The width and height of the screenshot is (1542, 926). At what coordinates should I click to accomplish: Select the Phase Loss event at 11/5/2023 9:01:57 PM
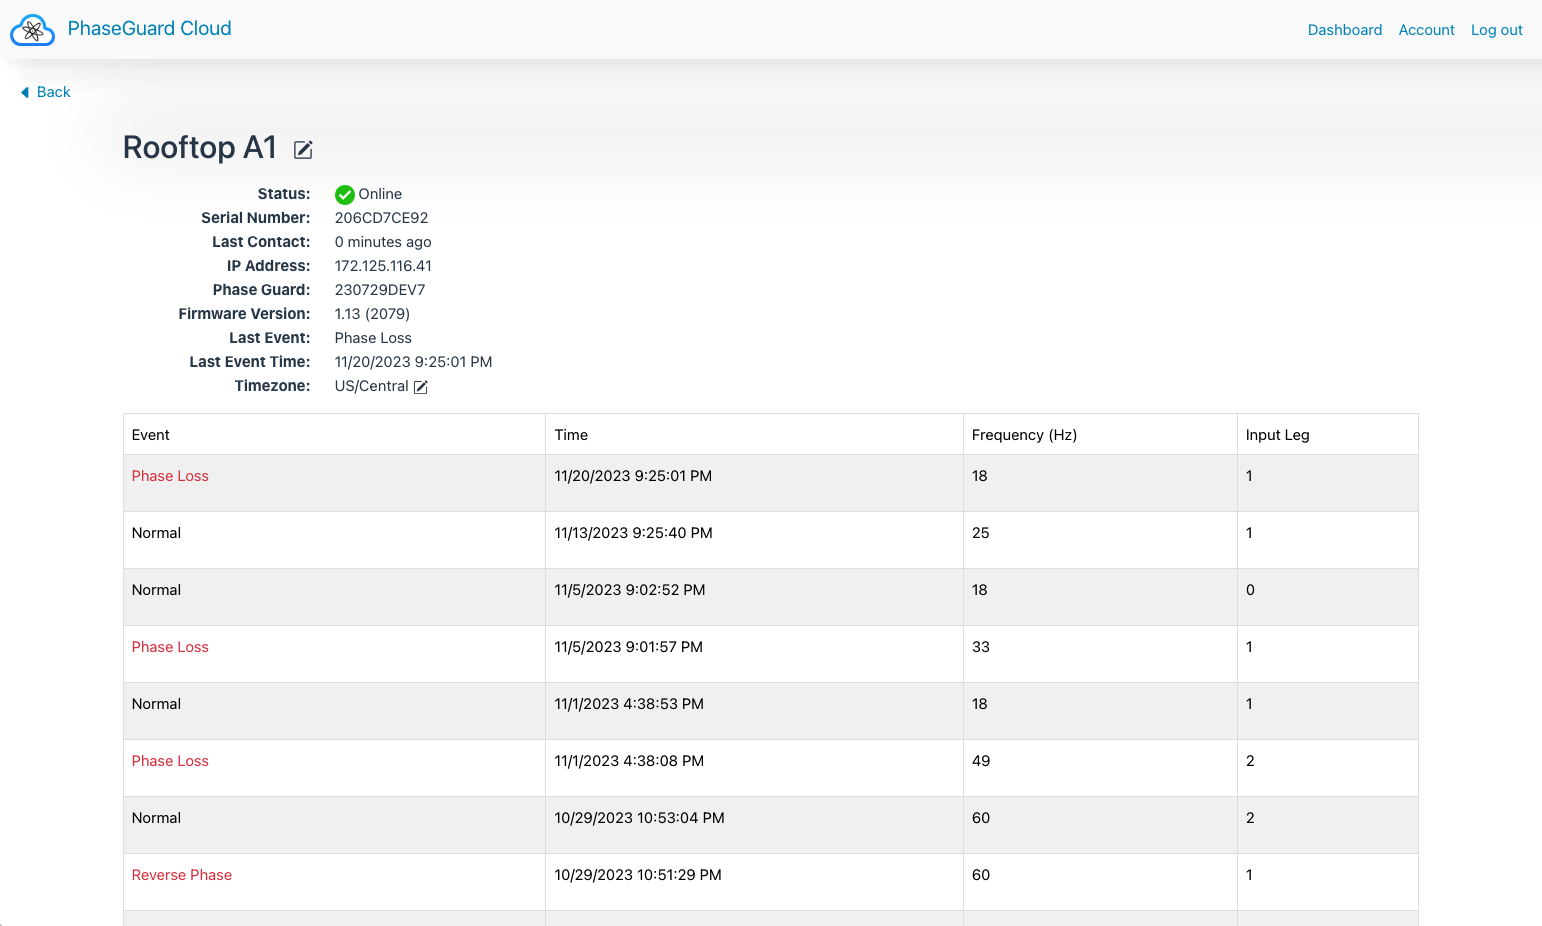tap(170, 647)
